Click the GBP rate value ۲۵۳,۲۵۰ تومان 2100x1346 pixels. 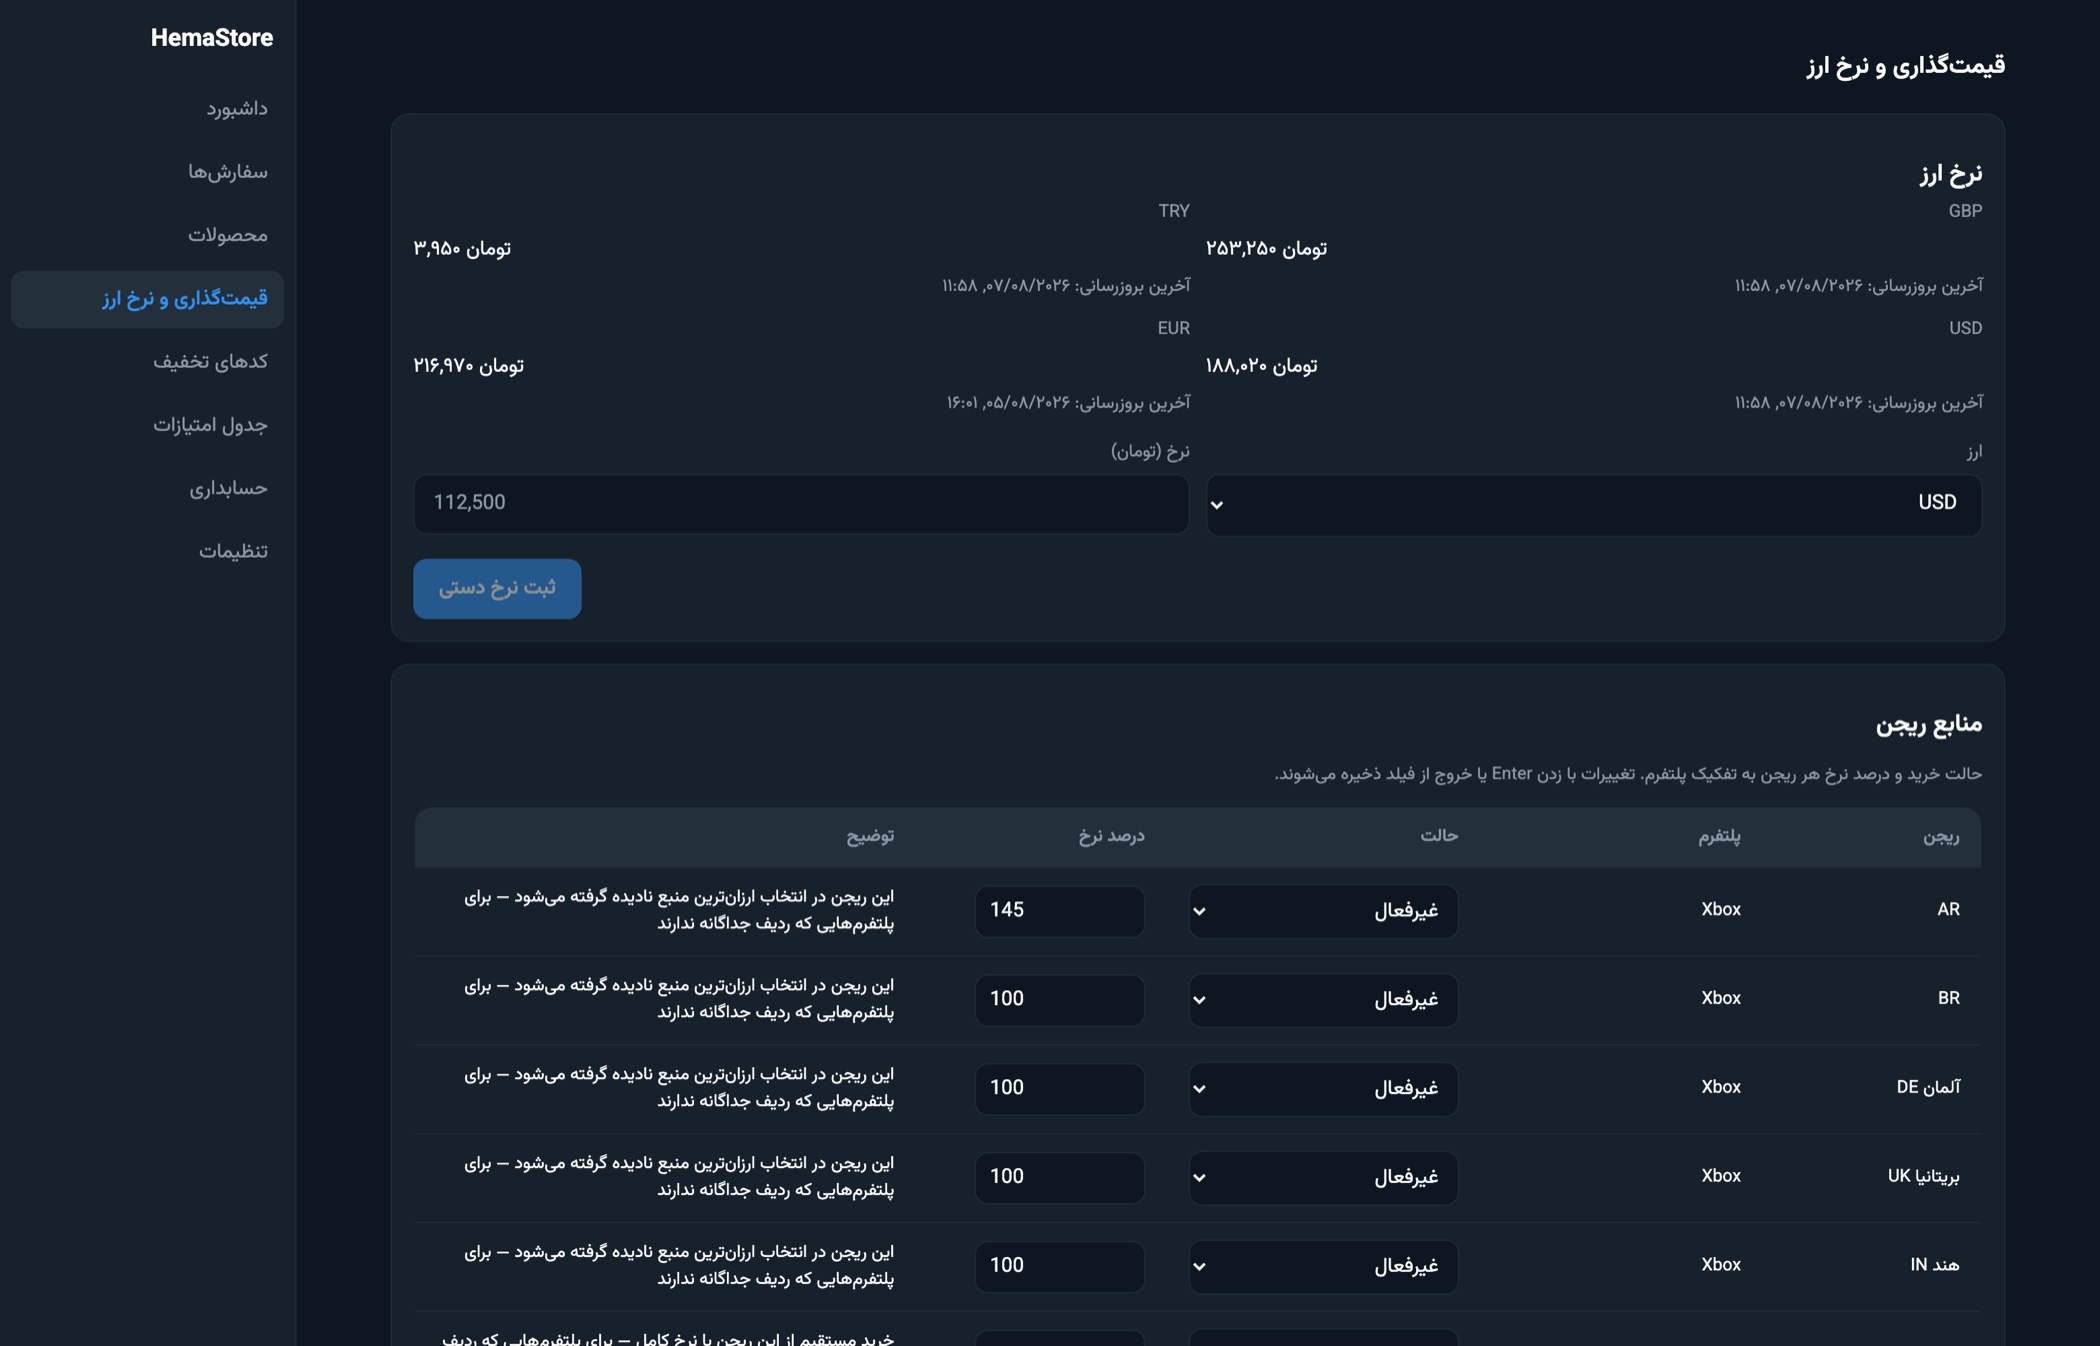pyautogui.click(x=1266, y=249)
